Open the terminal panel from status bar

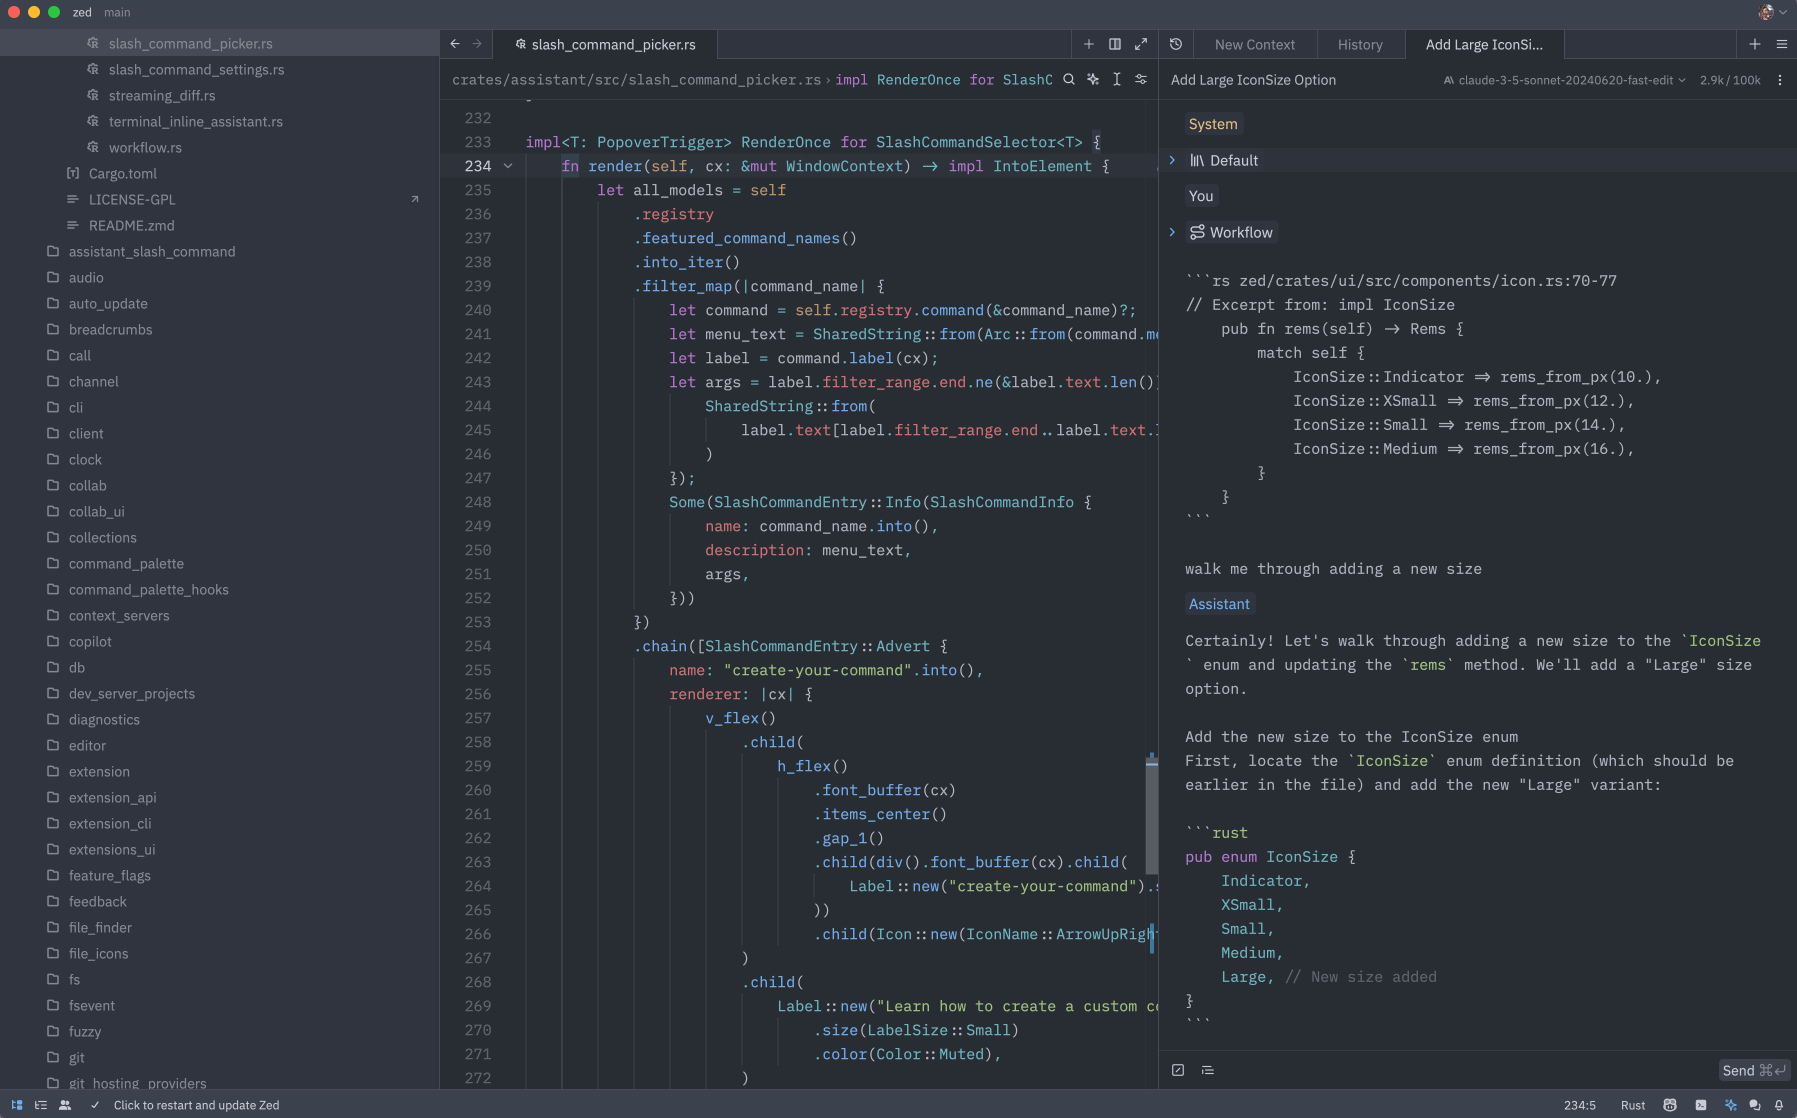coord(1700,1105)
